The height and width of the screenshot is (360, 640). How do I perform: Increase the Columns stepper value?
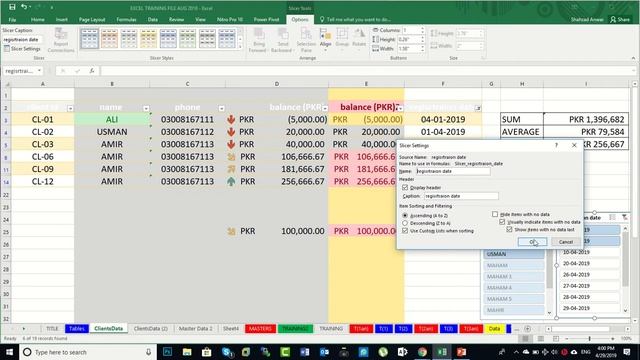click(422, 29)
